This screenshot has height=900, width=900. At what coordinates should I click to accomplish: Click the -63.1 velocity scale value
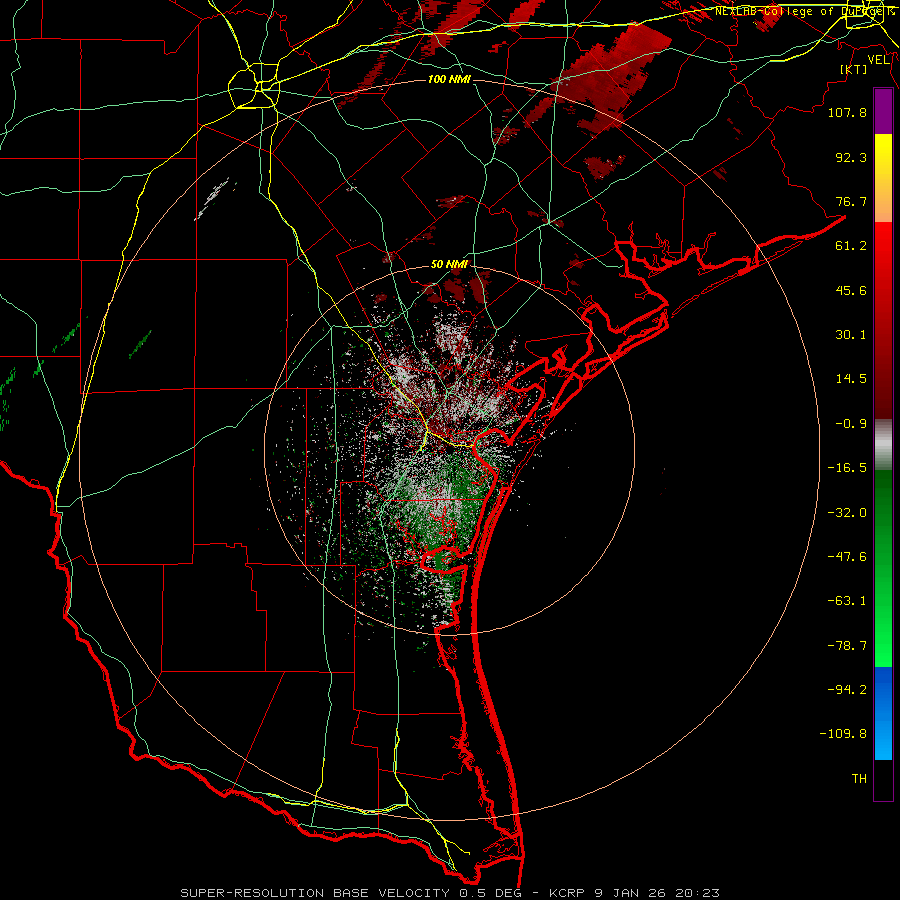point(847,601)
